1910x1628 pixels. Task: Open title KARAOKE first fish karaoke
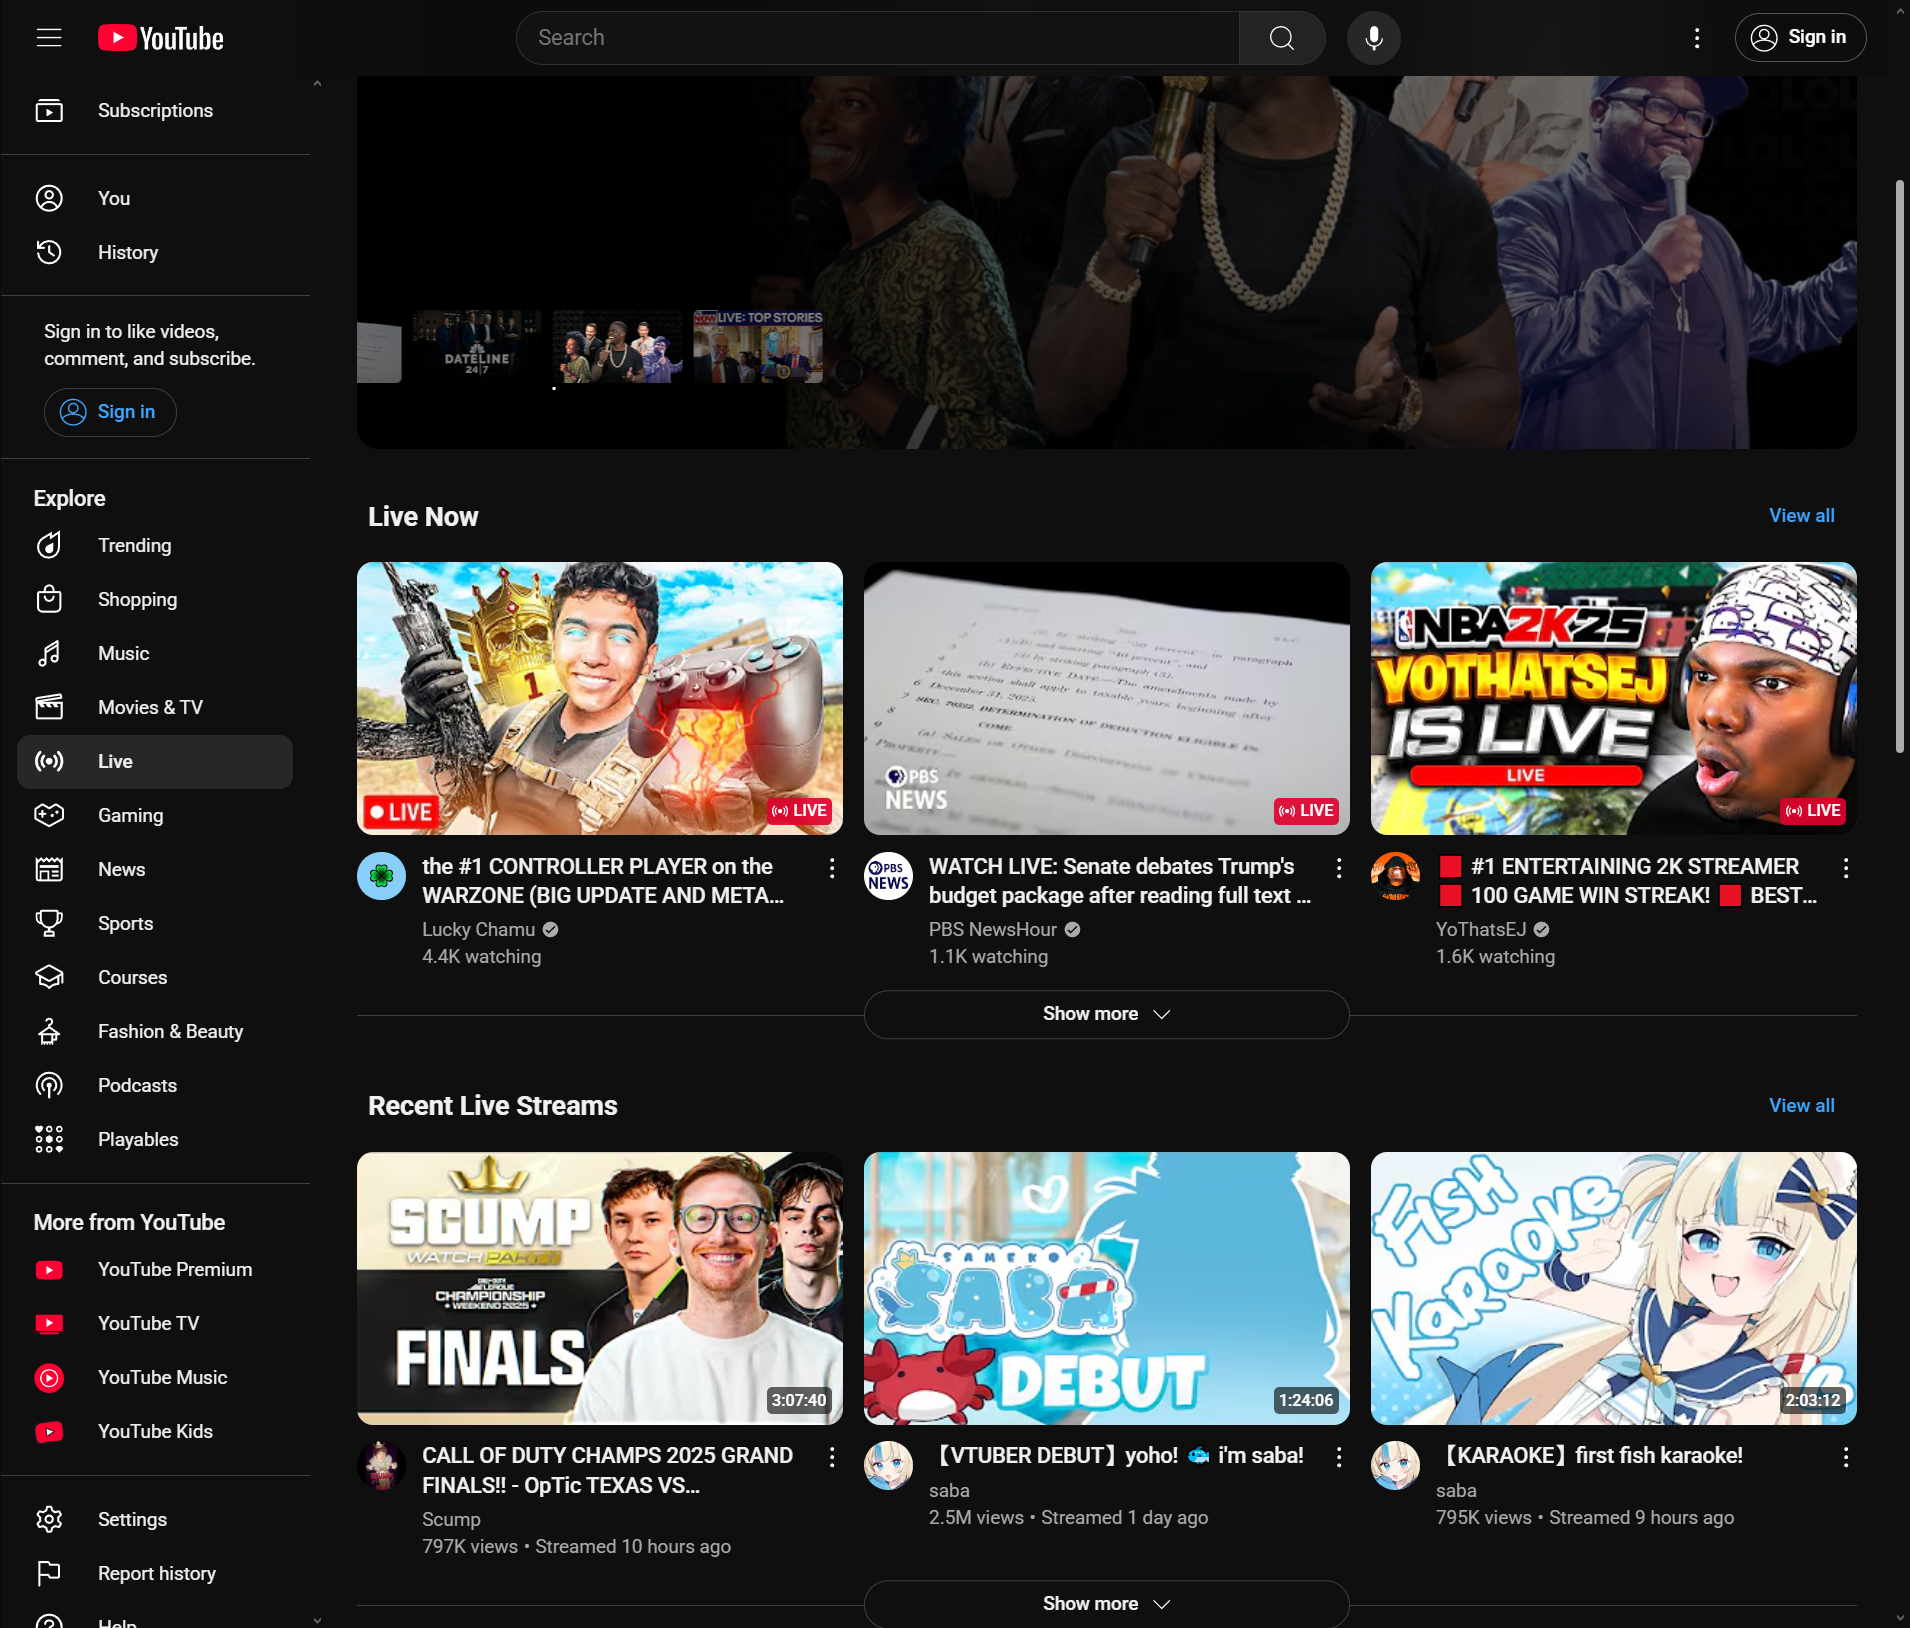[1589, 1456]
